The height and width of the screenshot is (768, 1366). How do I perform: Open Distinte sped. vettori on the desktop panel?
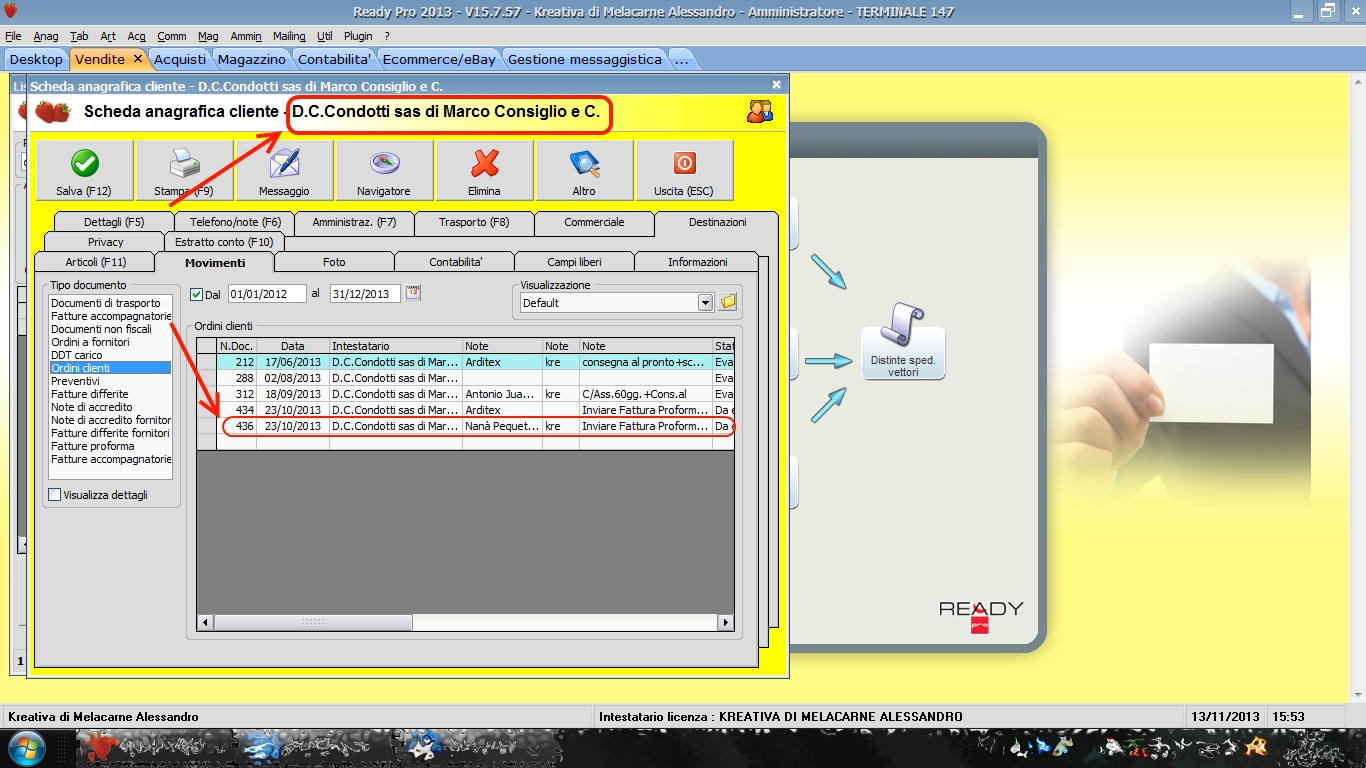click(x=903, y=341)
